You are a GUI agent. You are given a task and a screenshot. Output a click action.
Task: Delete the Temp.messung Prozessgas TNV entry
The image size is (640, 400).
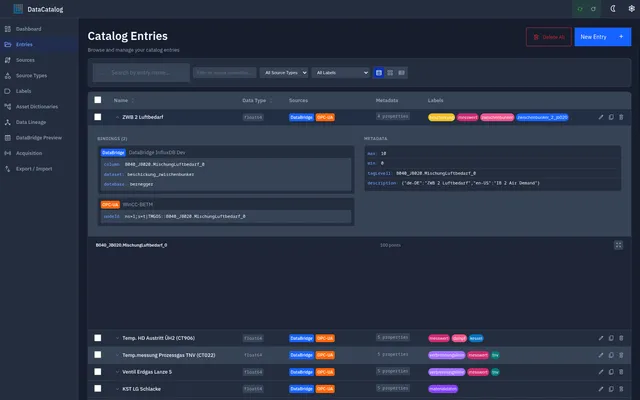pyautogui.click(x=621, y=355)
